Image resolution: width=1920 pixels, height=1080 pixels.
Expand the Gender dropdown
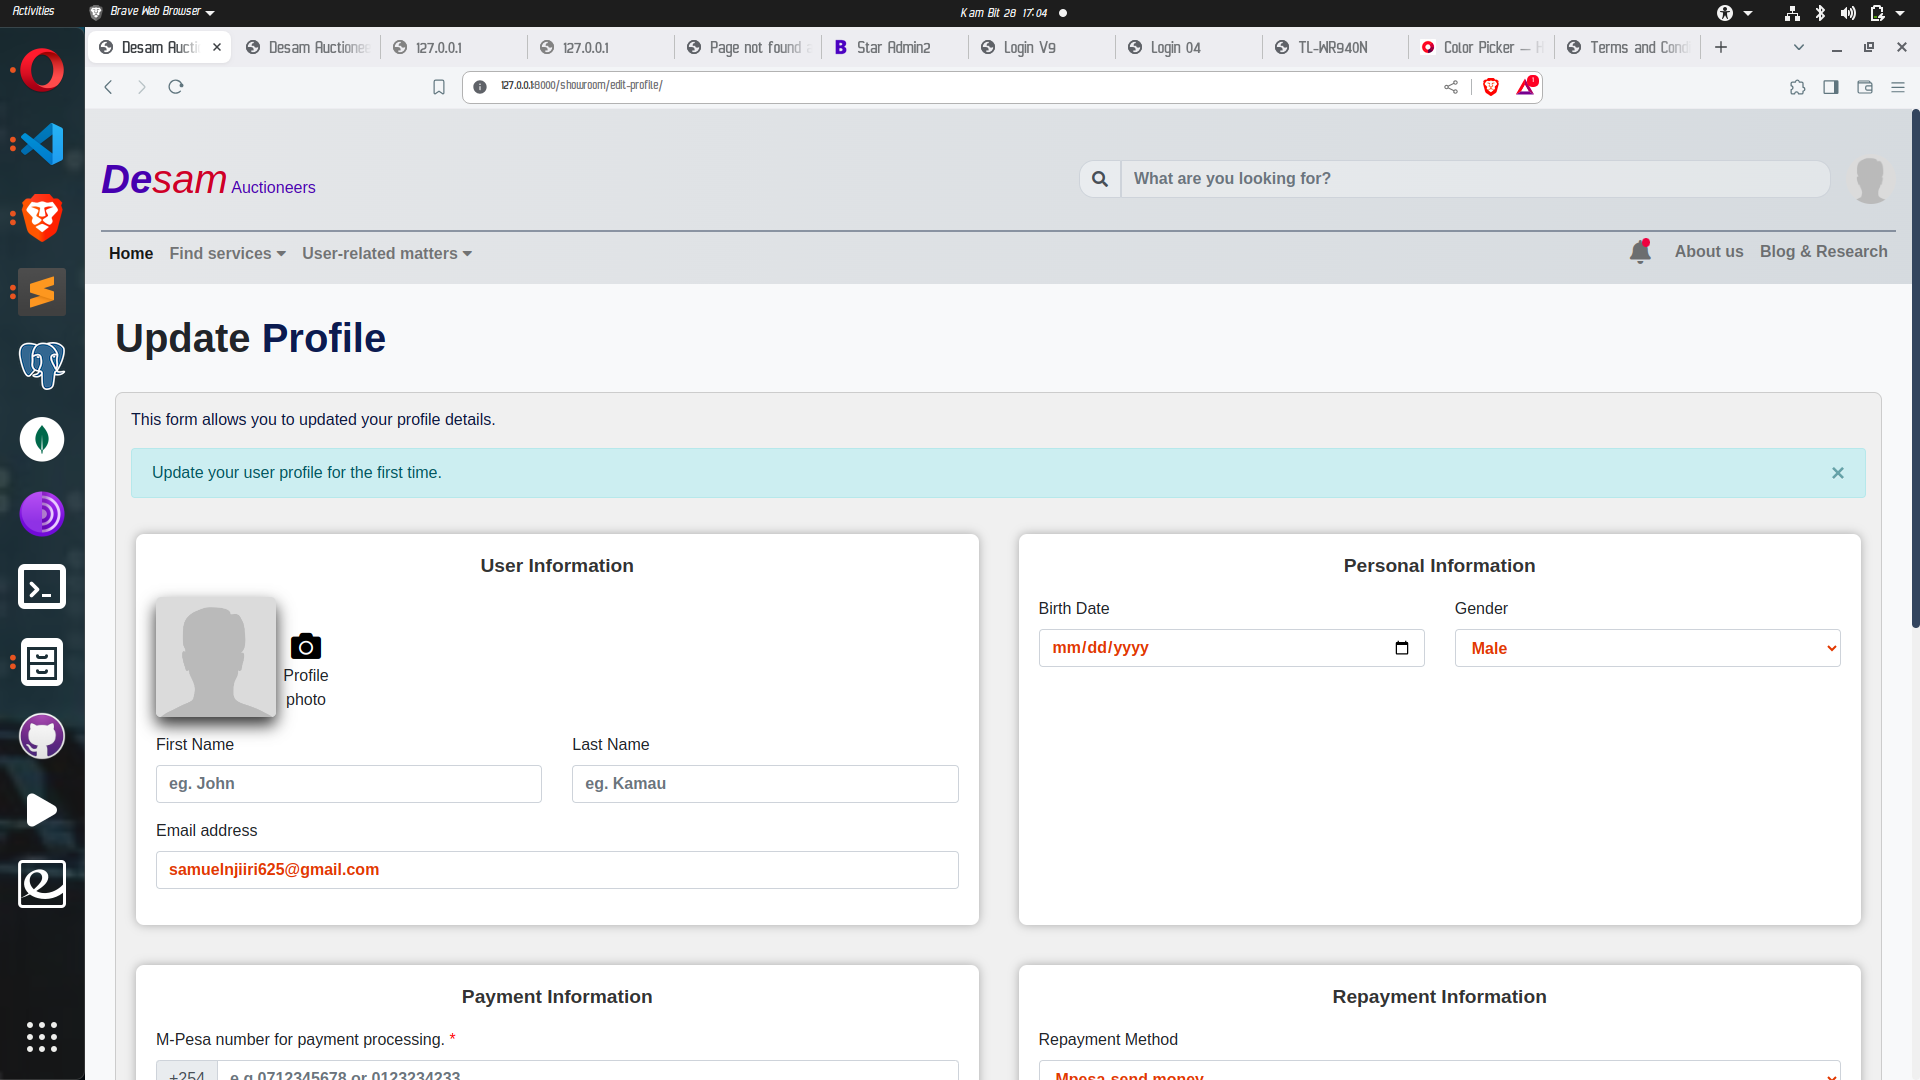click(1646, 648)
